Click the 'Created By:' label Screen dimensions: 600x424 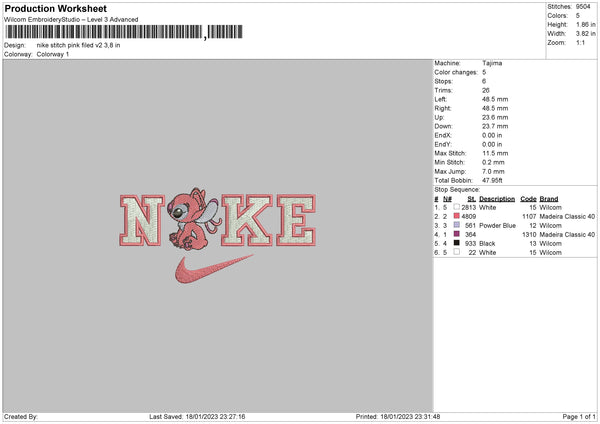[21, 416]
